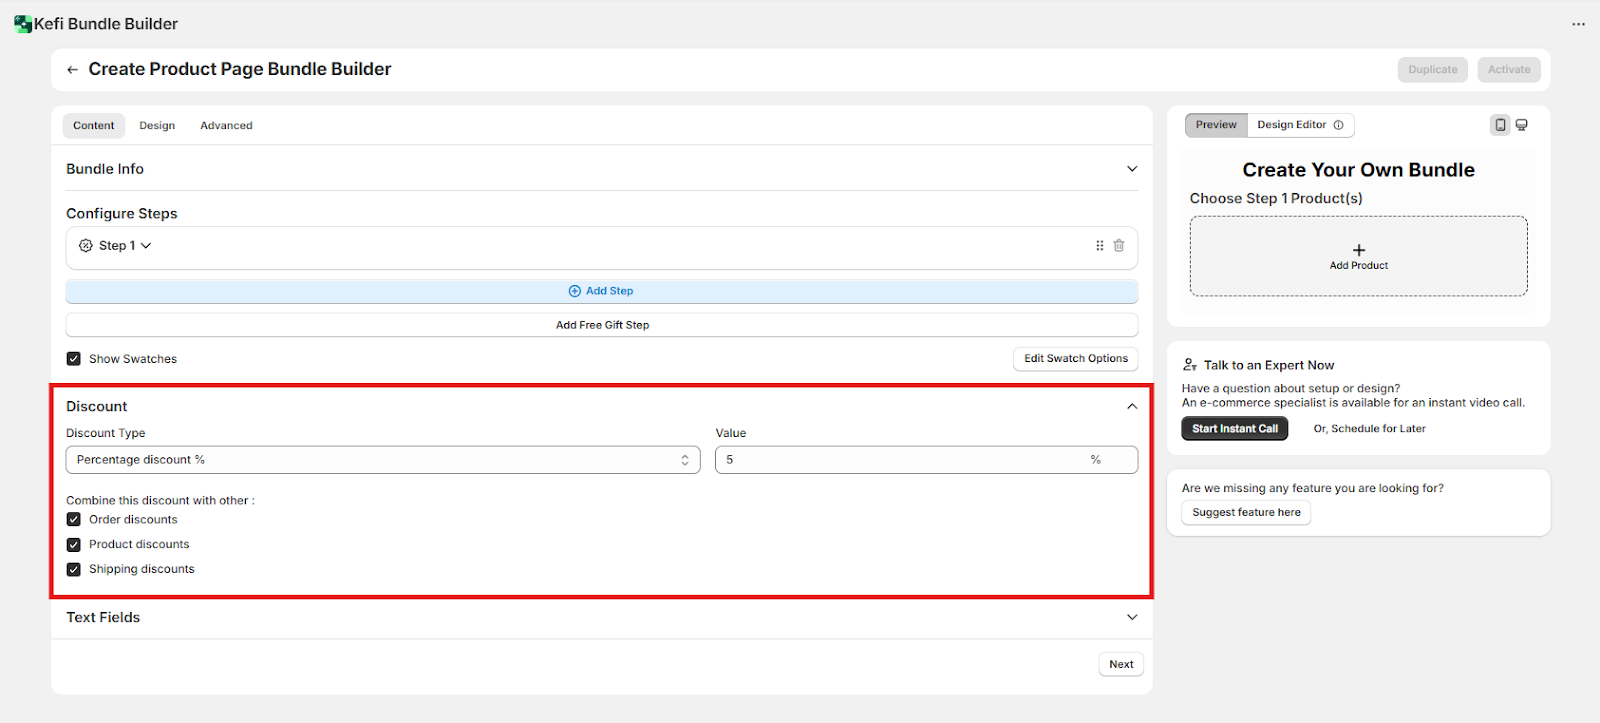Expand the Bundle Info section
Image resolution: width=1600 pixels, height=723 pixels.
click(x=1131, y=169)
